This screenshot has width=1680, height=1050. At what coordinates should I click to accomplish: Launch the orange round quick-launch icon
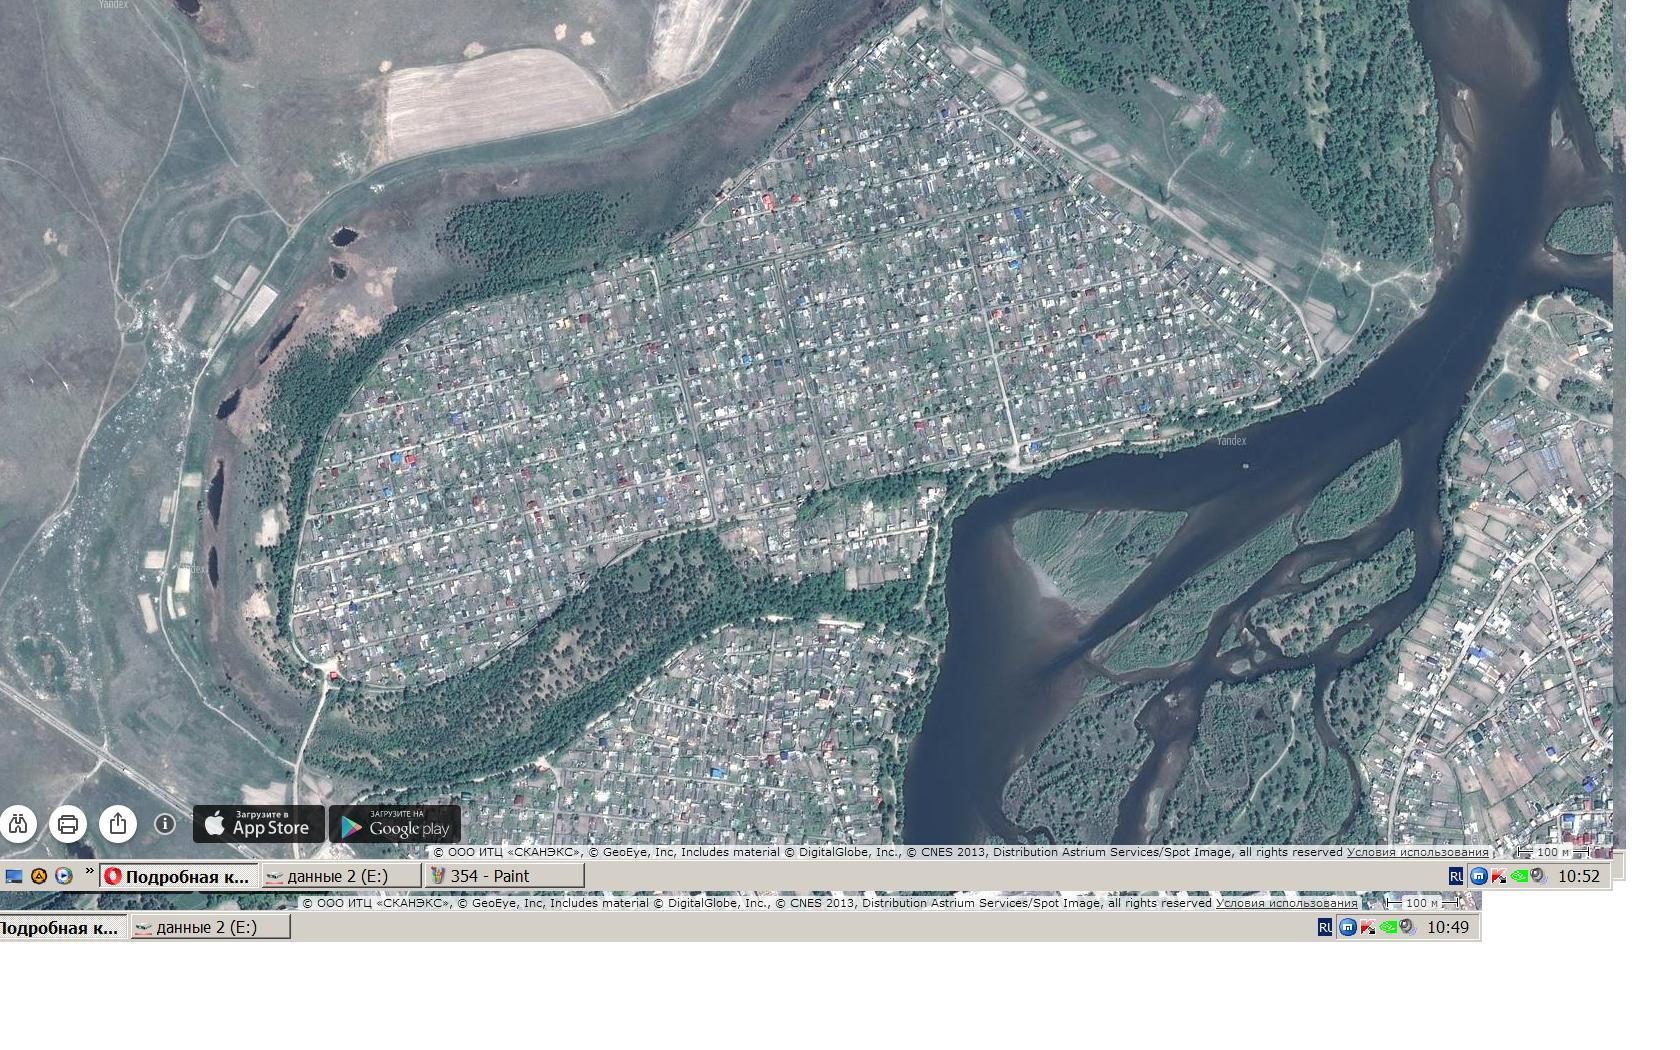pyautogui.click(x=39, y=876)
